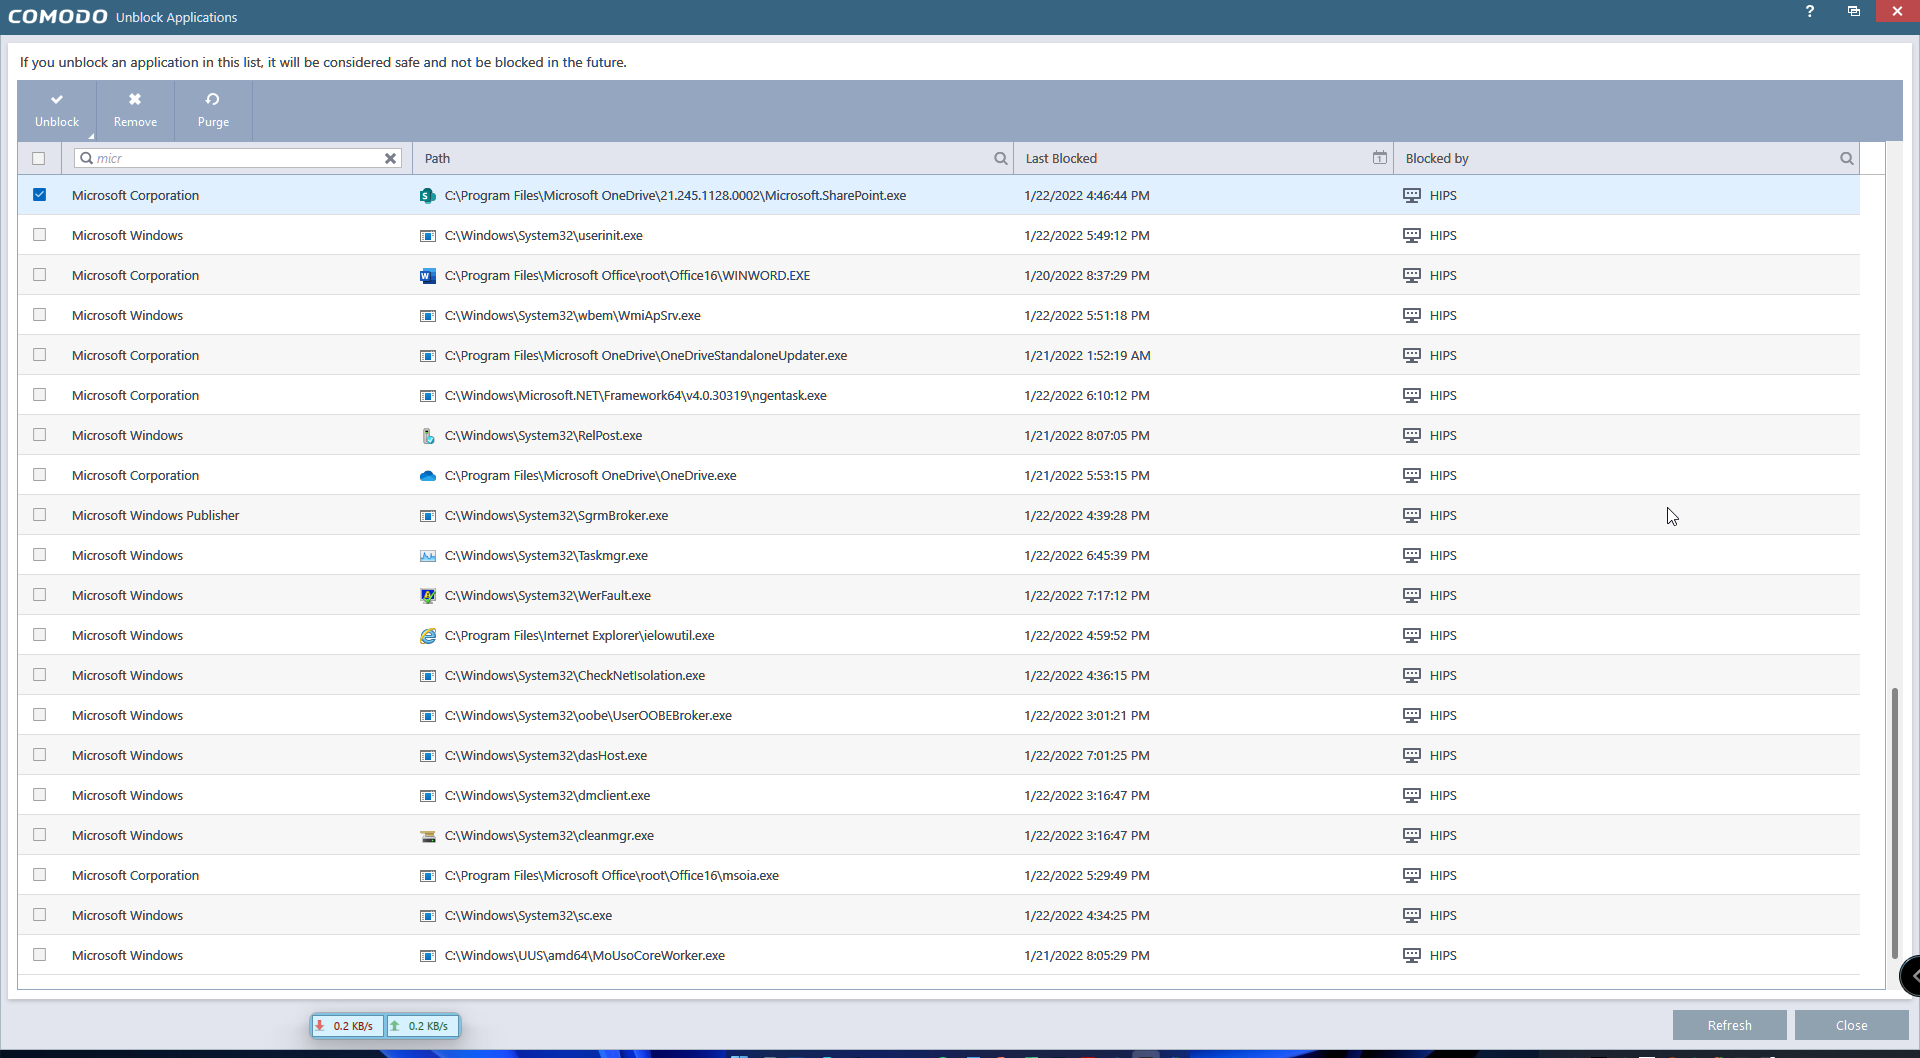Screen dimensions: 1920x1058
Task: Check the WINWORD.EXE row checkbox
Action: click(x=39, y=275)
